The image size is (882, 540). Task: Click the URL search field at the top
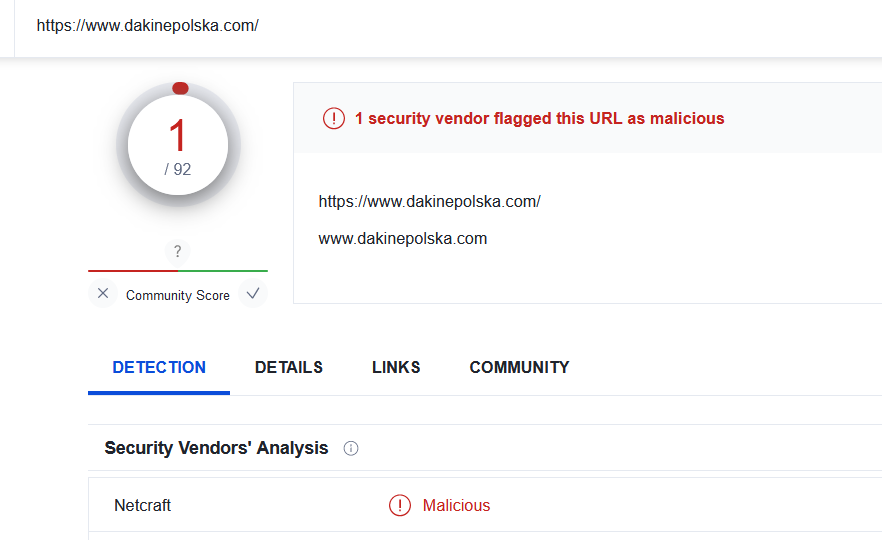pyautogui.click(x=448, y=26)
